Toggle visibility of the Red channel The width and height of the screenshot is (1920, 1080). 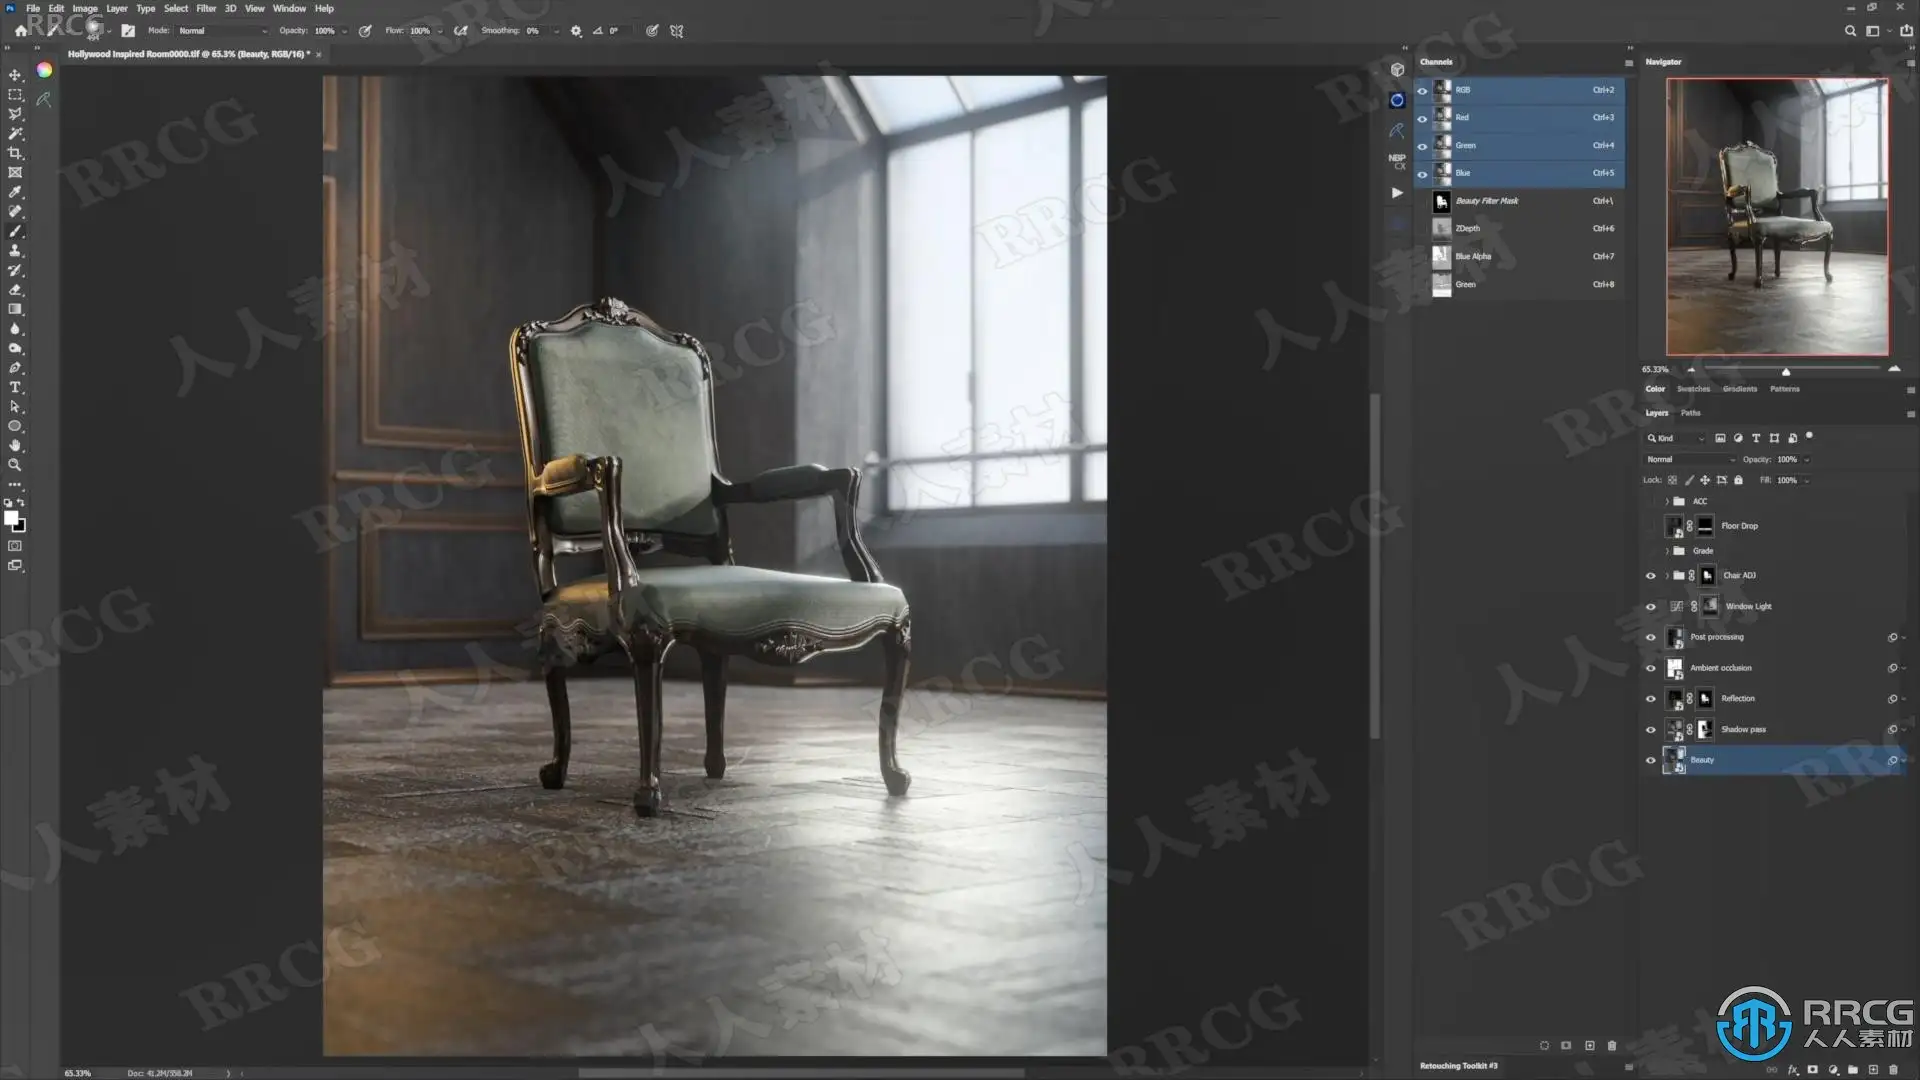1422,118
